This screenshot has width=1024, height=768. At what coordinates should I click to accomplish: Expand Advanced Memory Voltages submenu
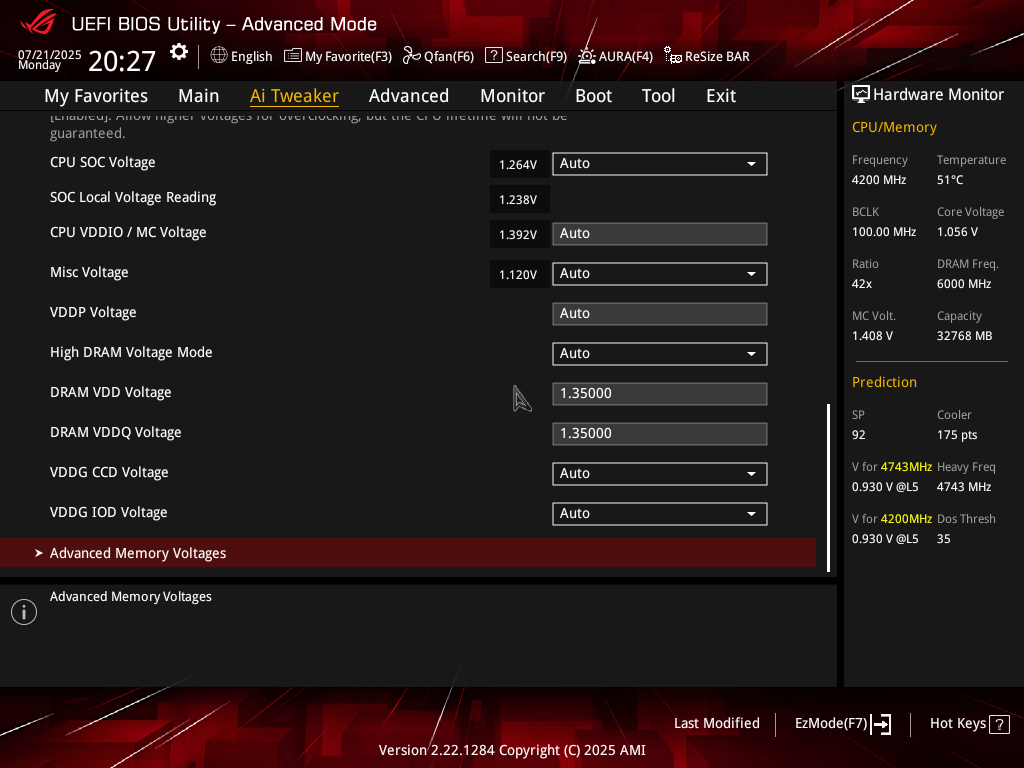pyautogui.click(x=408, y=553)
